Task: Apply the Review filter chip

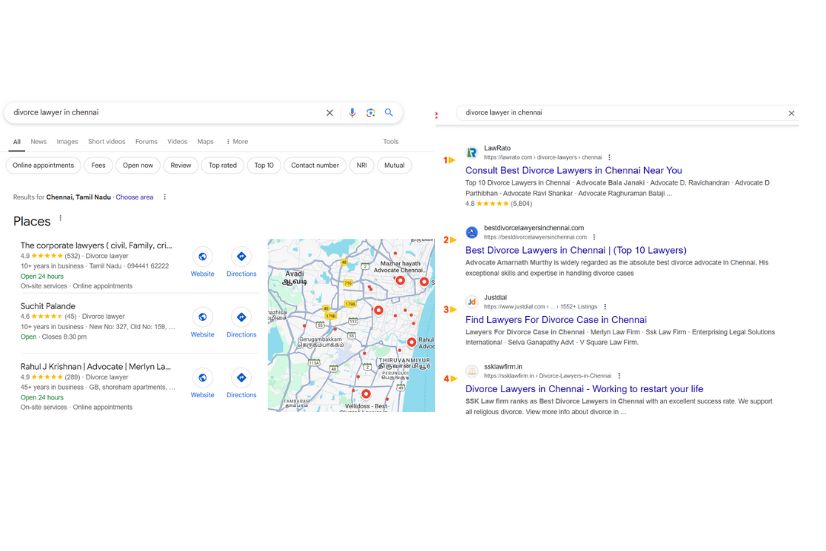Action: [181, 165]
